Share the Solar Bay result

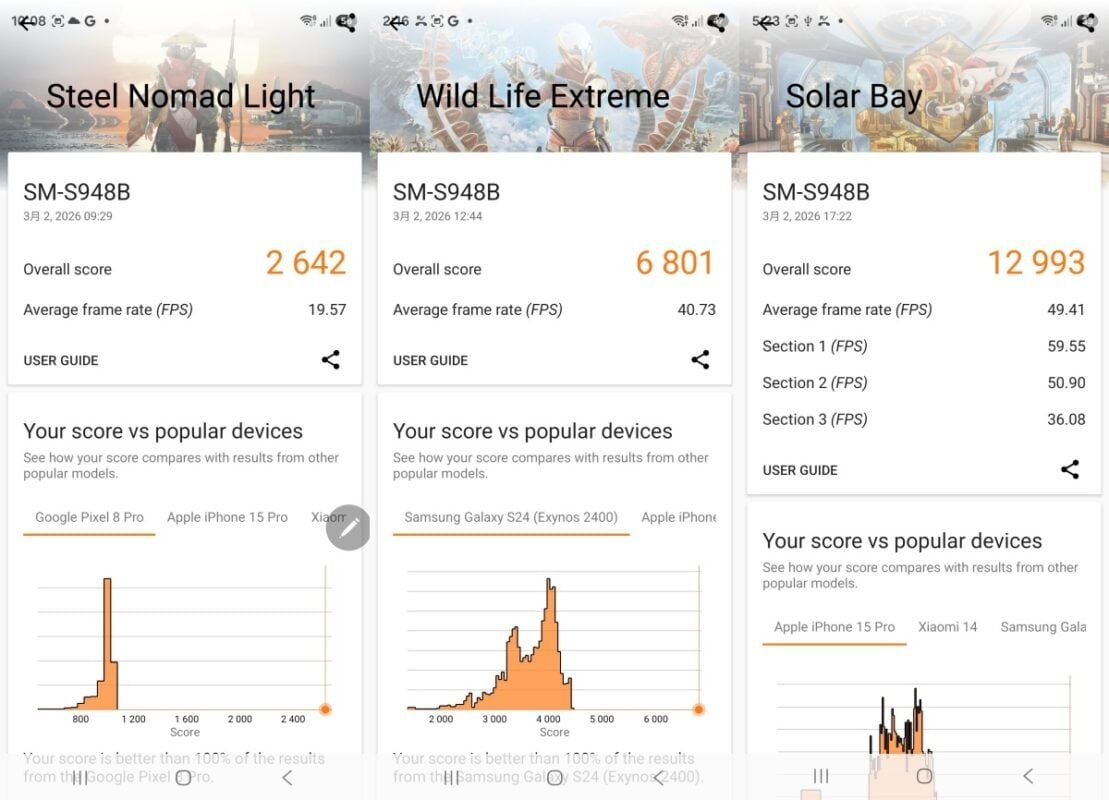(x=1070, y=469)
